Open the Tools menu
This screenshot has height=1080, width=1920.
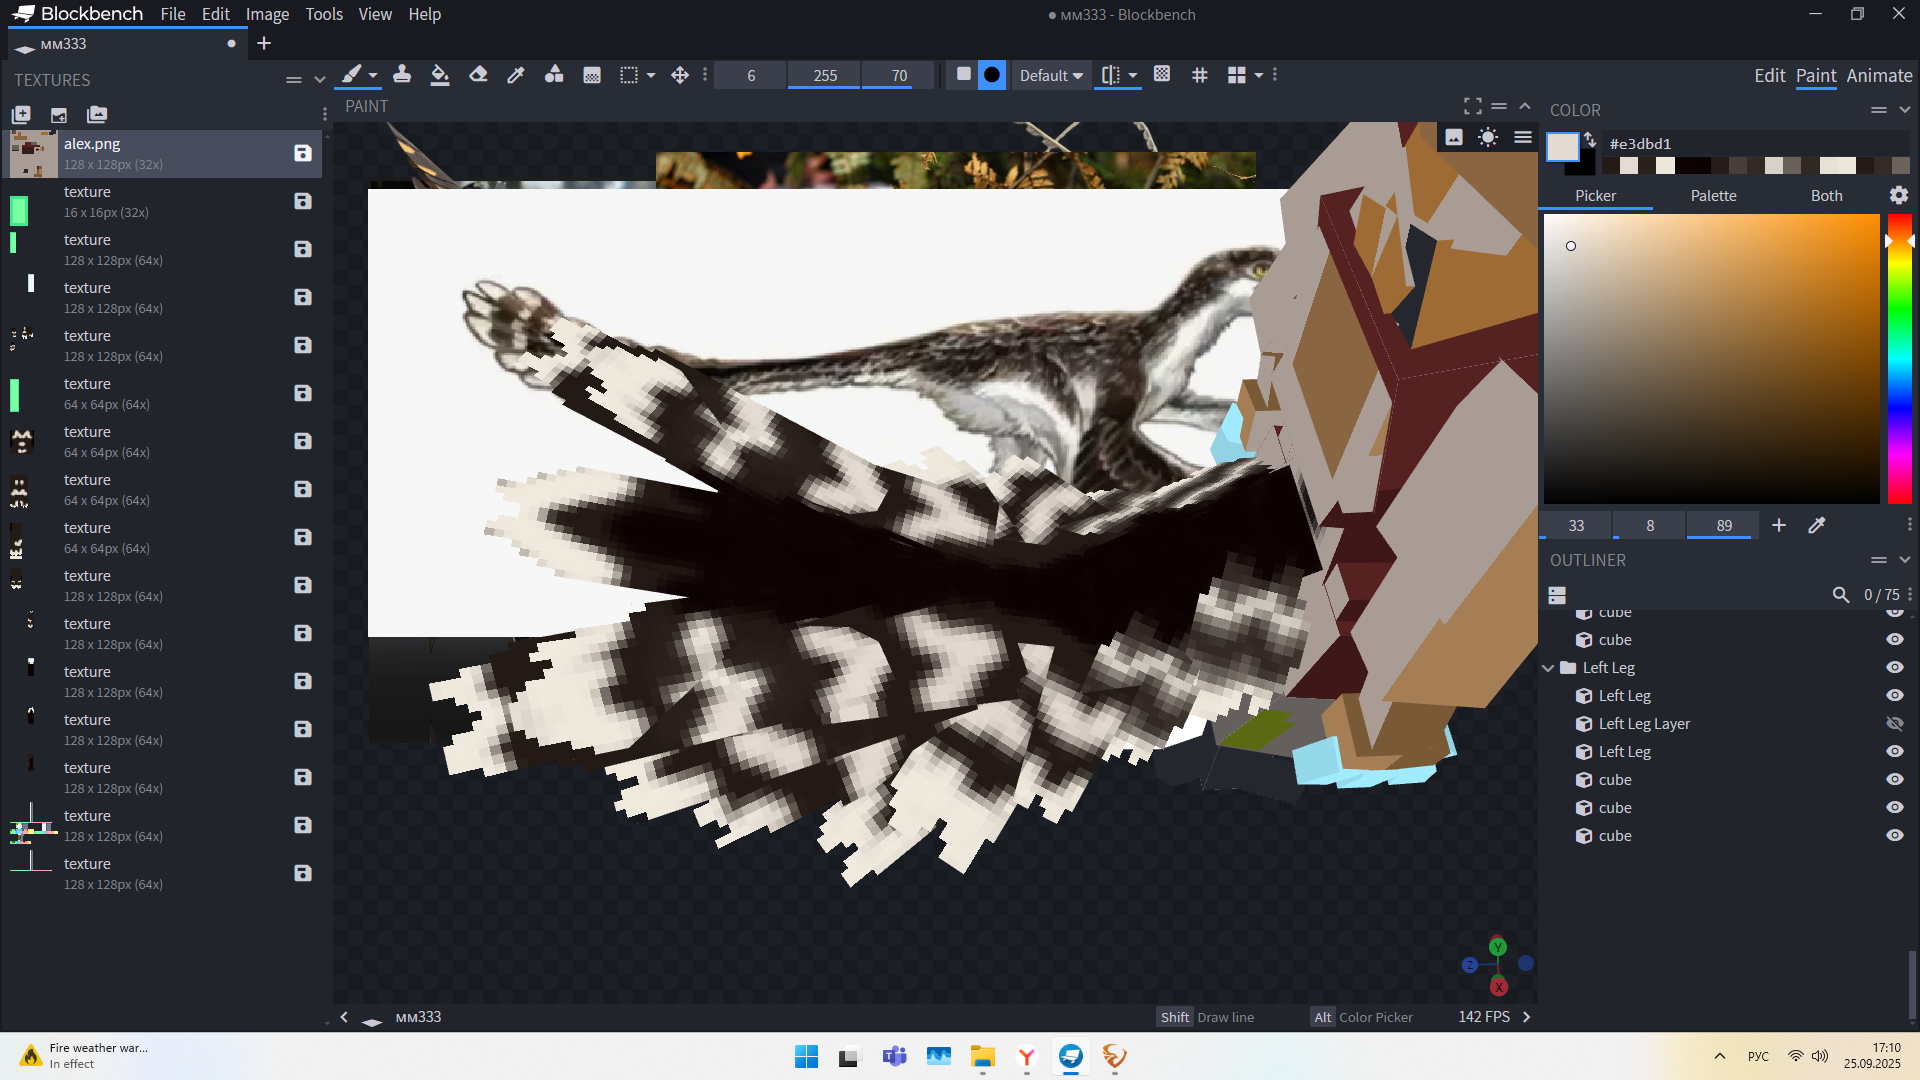[x=323, y=14]
